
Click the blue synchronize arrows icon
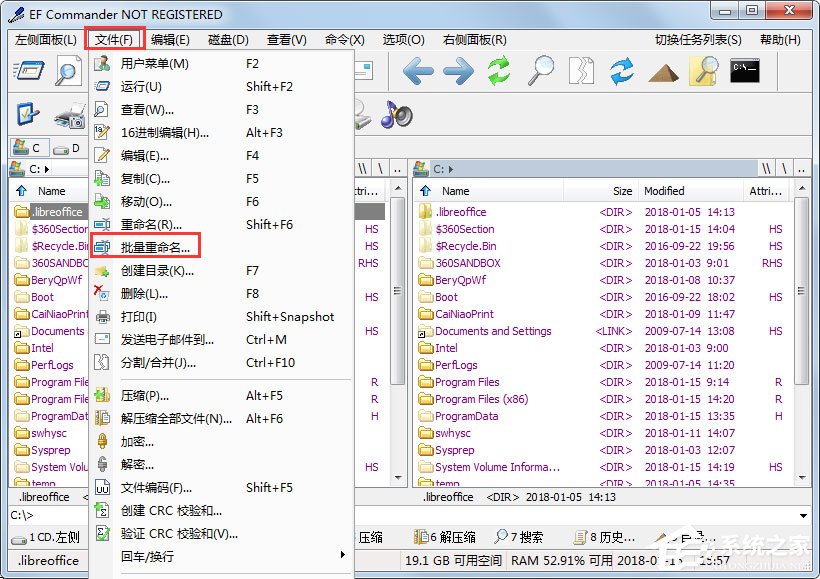click(x=622, y=71)
